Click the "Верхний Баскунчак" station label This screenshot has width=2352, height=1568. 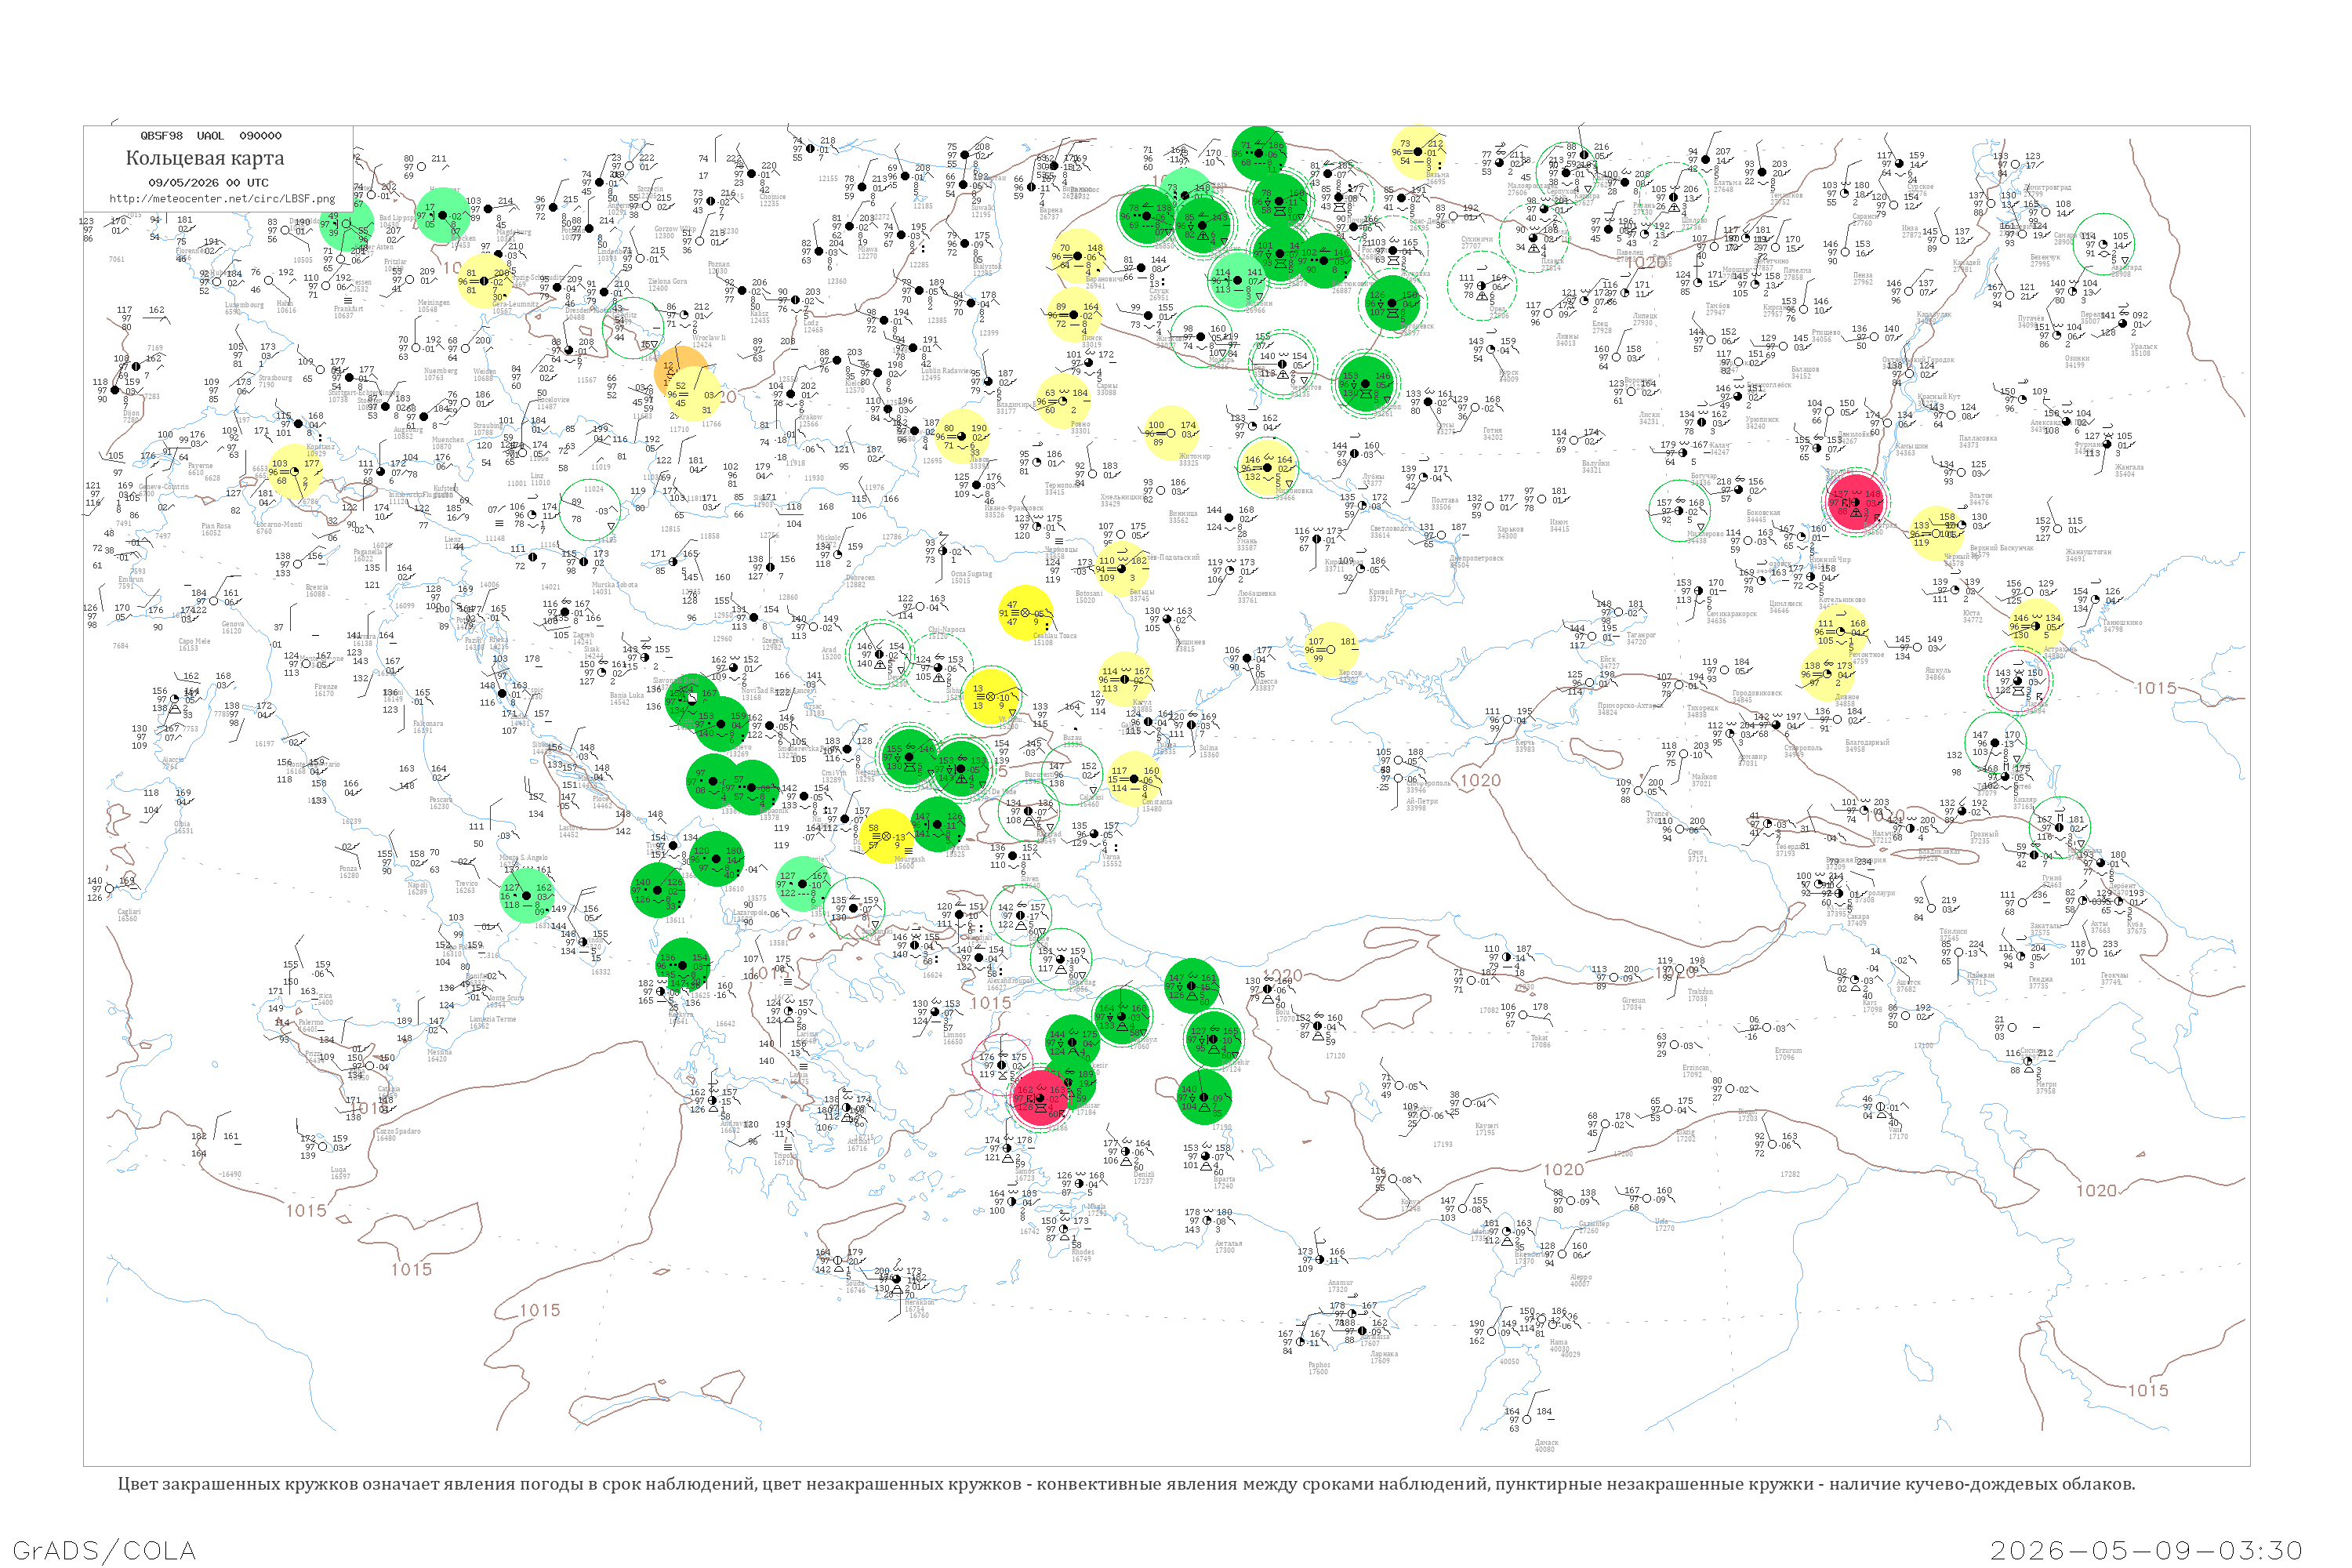[2002, 548]
